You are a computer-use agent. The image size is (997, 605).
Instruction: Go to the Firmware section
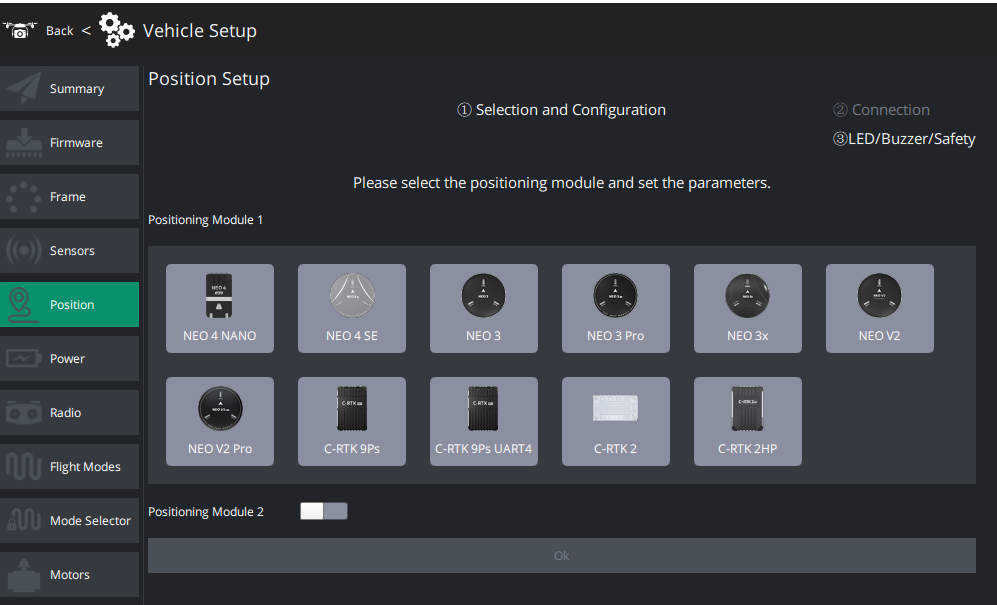70,143
